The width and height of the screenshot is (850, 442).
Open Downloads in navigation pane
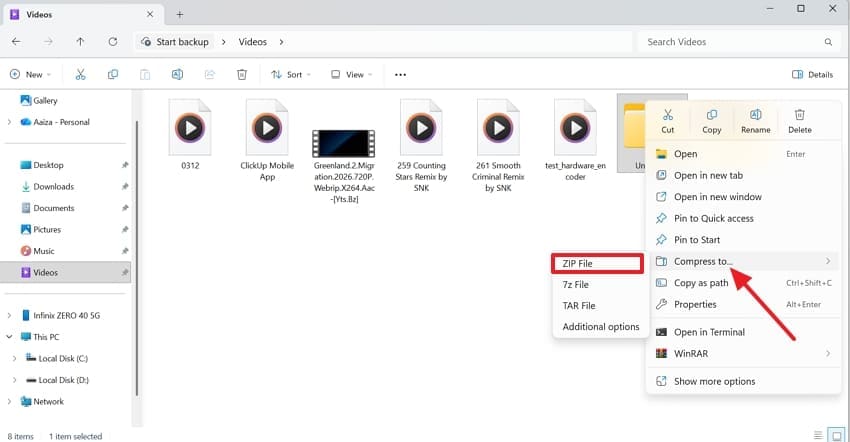(47, 187)
